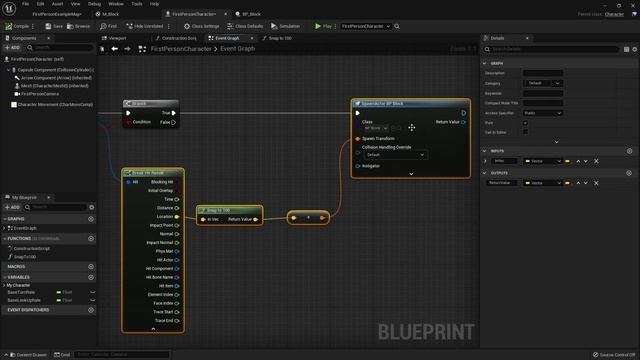This screenshot has width=640, height=360.
Task: Expand the EventGraph tree item
Action: 4,228
